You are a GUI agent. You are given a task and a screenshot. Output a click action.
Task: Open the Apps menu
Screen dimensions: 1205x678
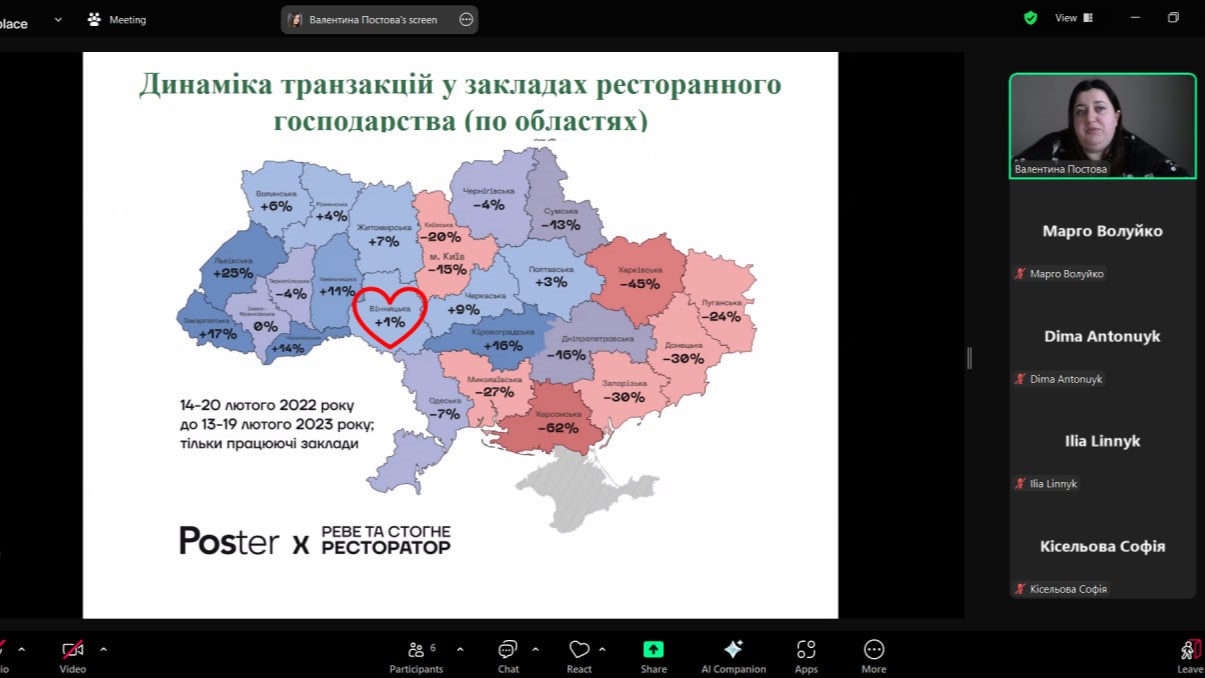point(806,655)
